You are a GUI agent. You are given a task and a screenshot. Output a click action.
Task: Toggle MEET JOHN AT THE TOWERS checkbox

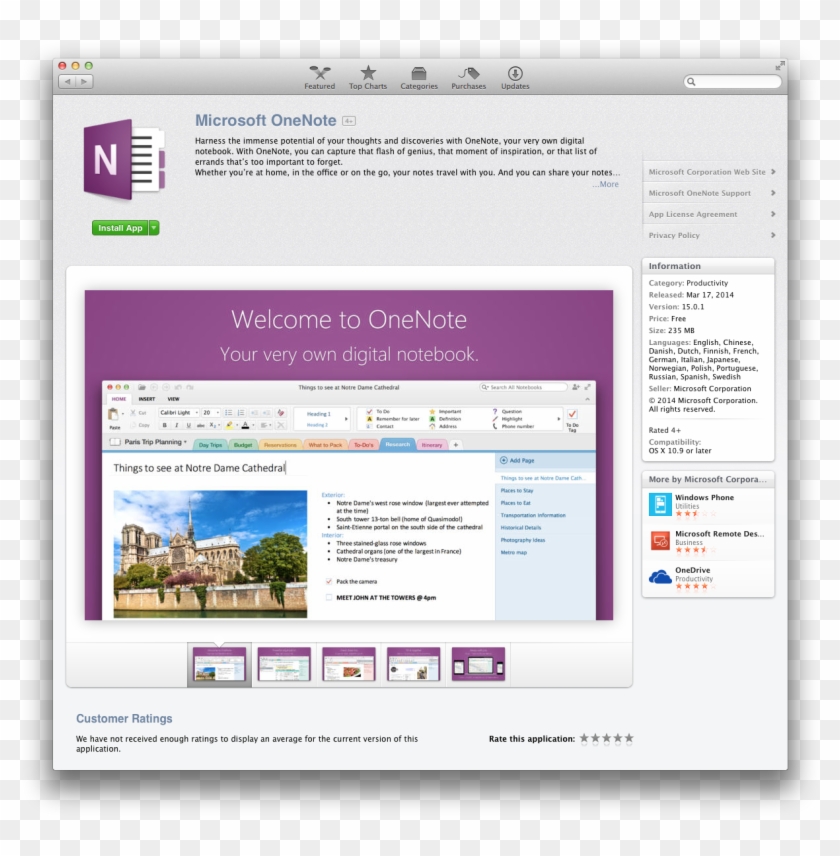pyautogui.click(x=329, y=597)
